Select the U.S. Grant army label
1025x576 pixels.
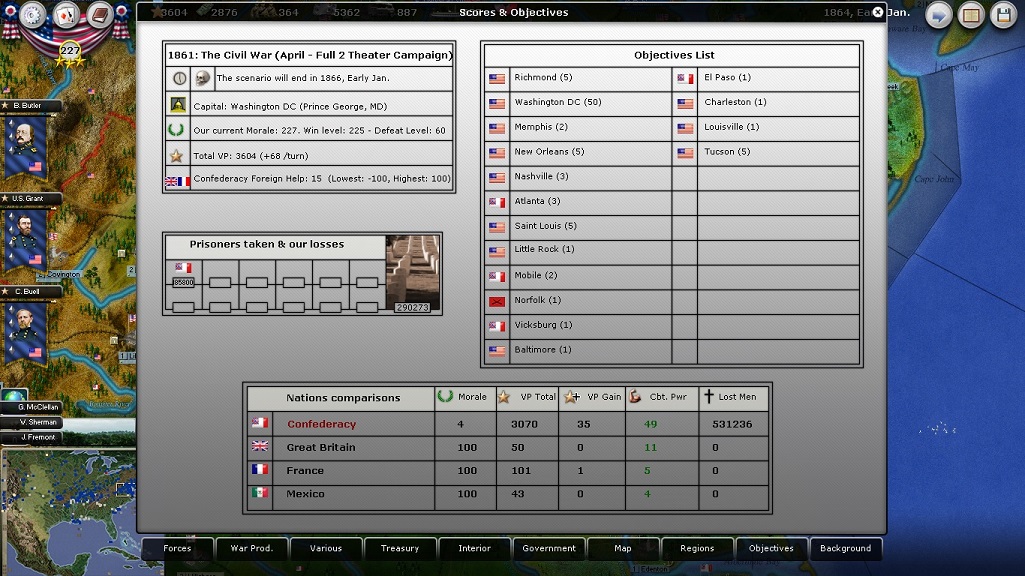(x=30, y=199)
